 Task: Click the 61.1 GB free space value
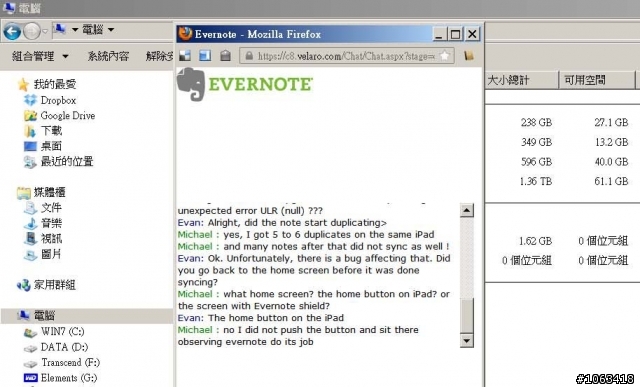(x=611, y=181)
